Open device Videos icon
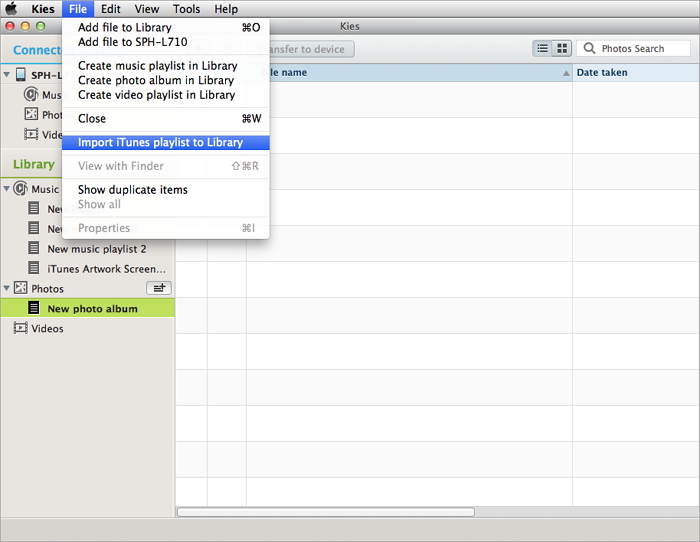Viewport: 700px width, 542px height. point(31,134)
